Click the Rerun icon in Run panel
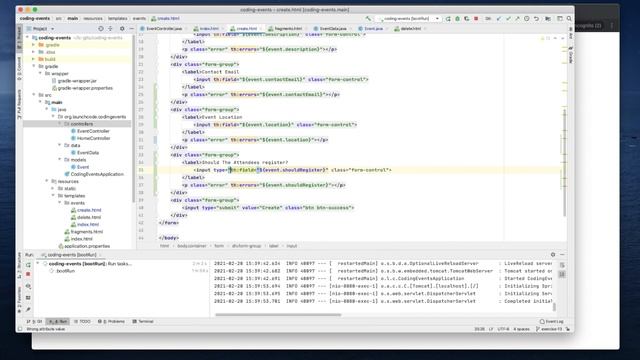 (x=28, y=265)
